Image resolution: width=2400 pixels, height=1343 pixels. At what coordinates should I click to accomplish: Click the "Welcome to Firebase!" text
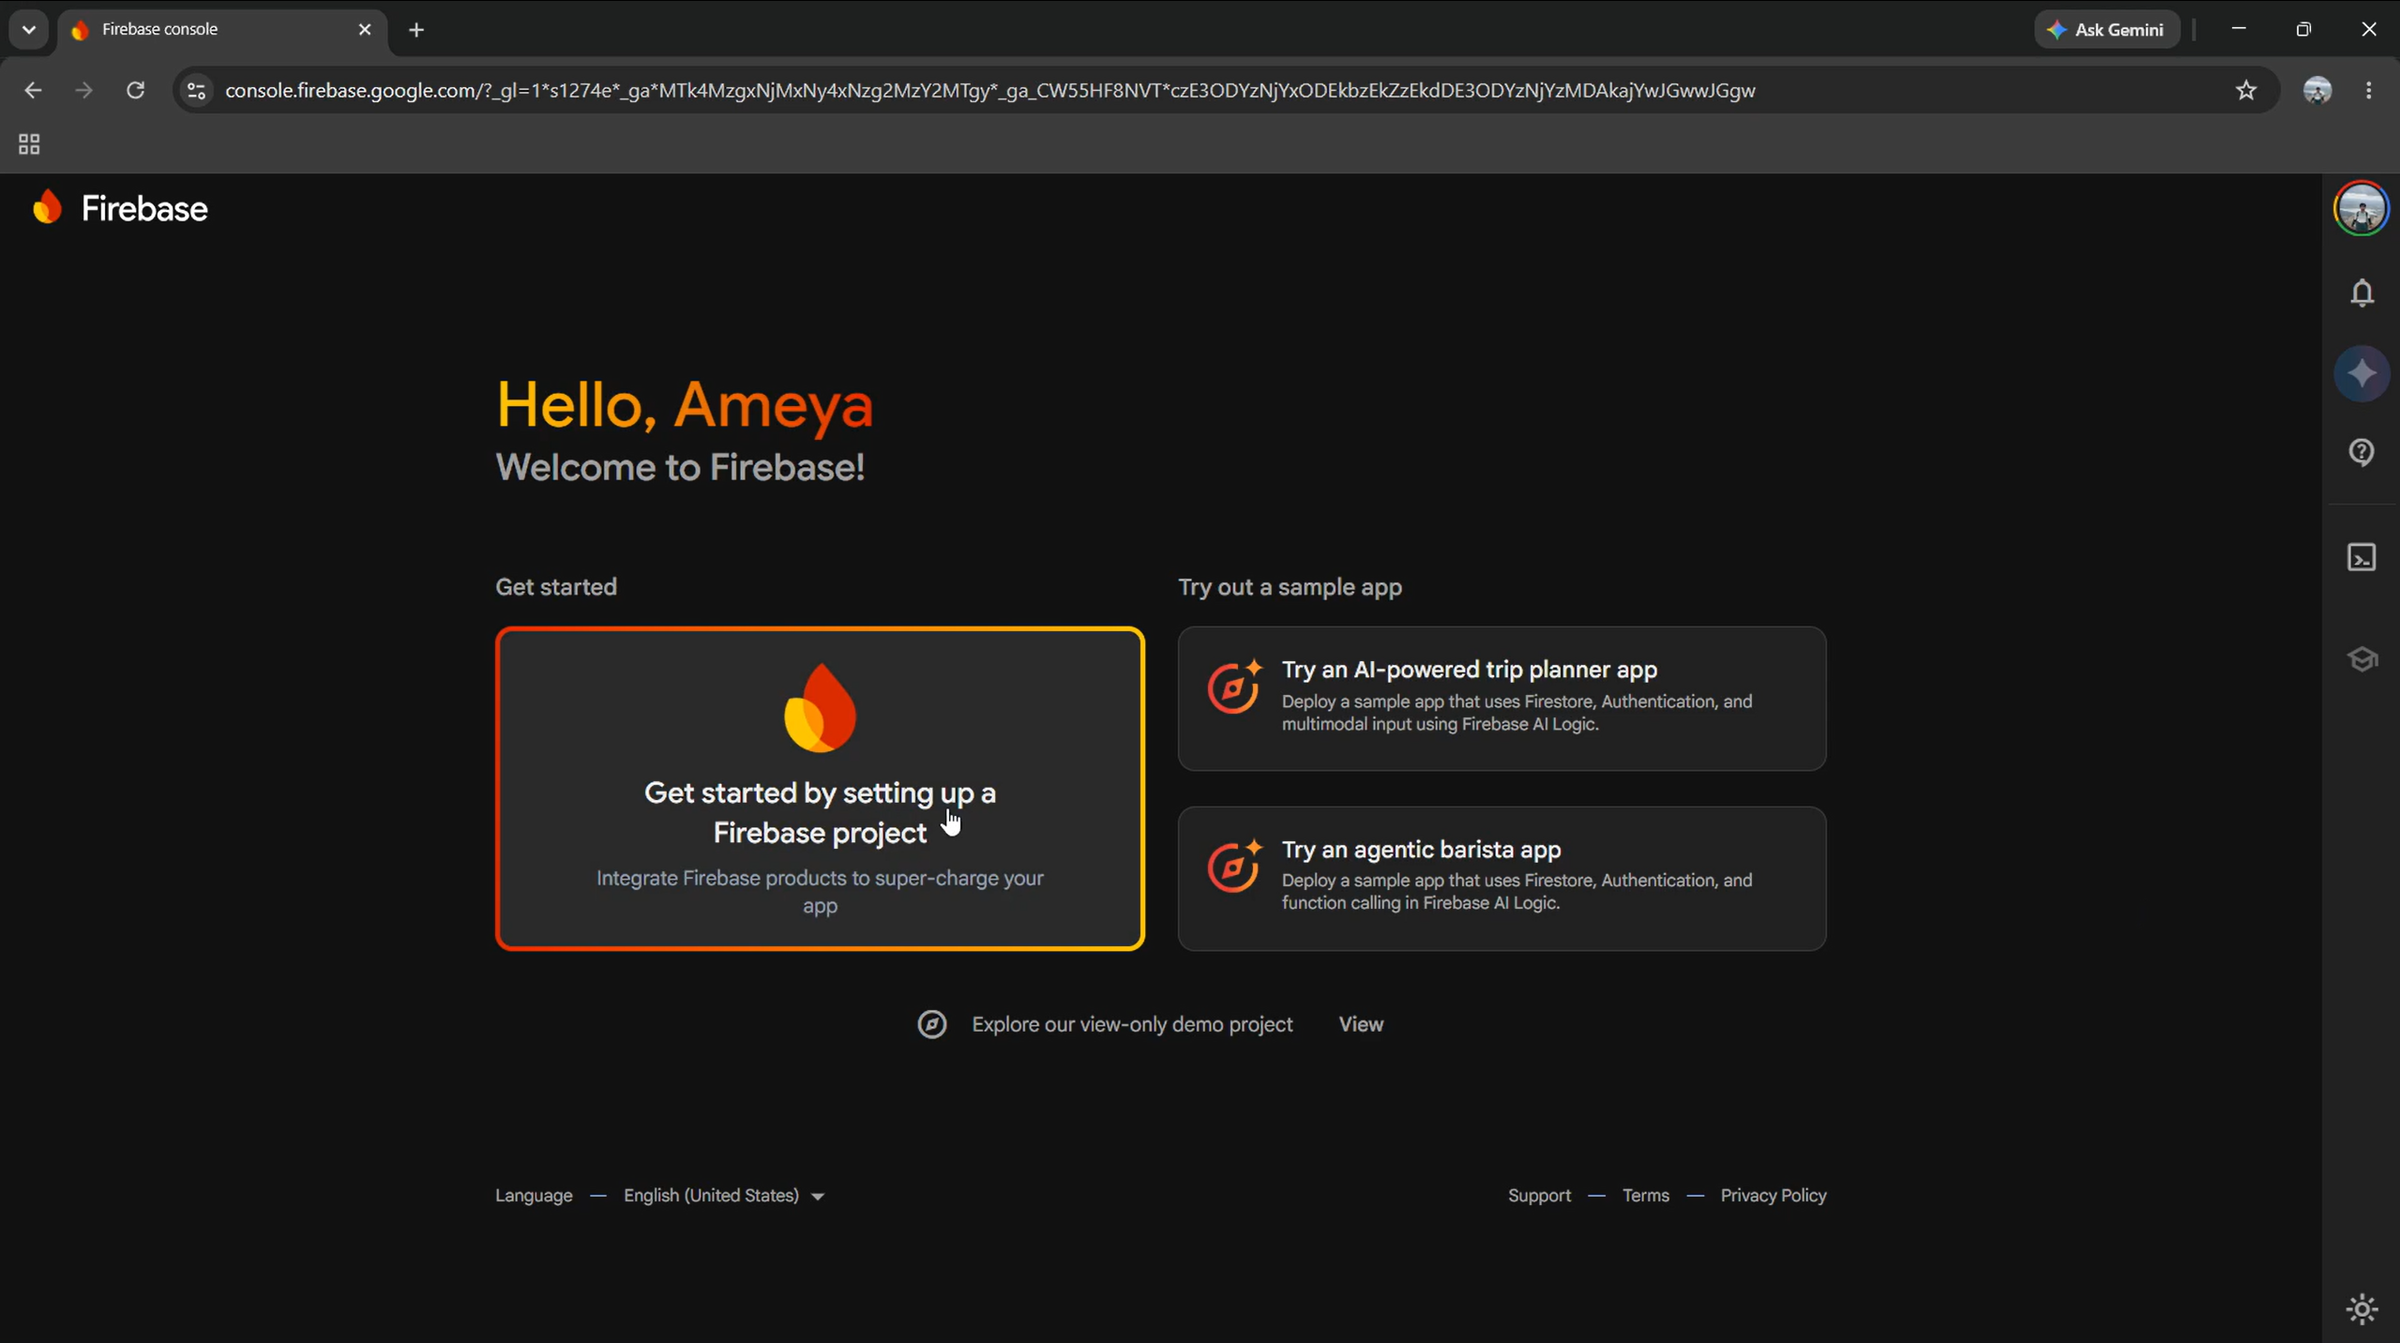click(x=680, y=467)
